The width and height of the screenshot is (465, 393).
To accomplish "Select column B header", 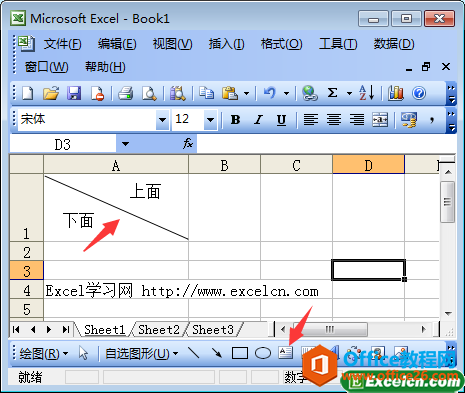I will click(224, 165).
